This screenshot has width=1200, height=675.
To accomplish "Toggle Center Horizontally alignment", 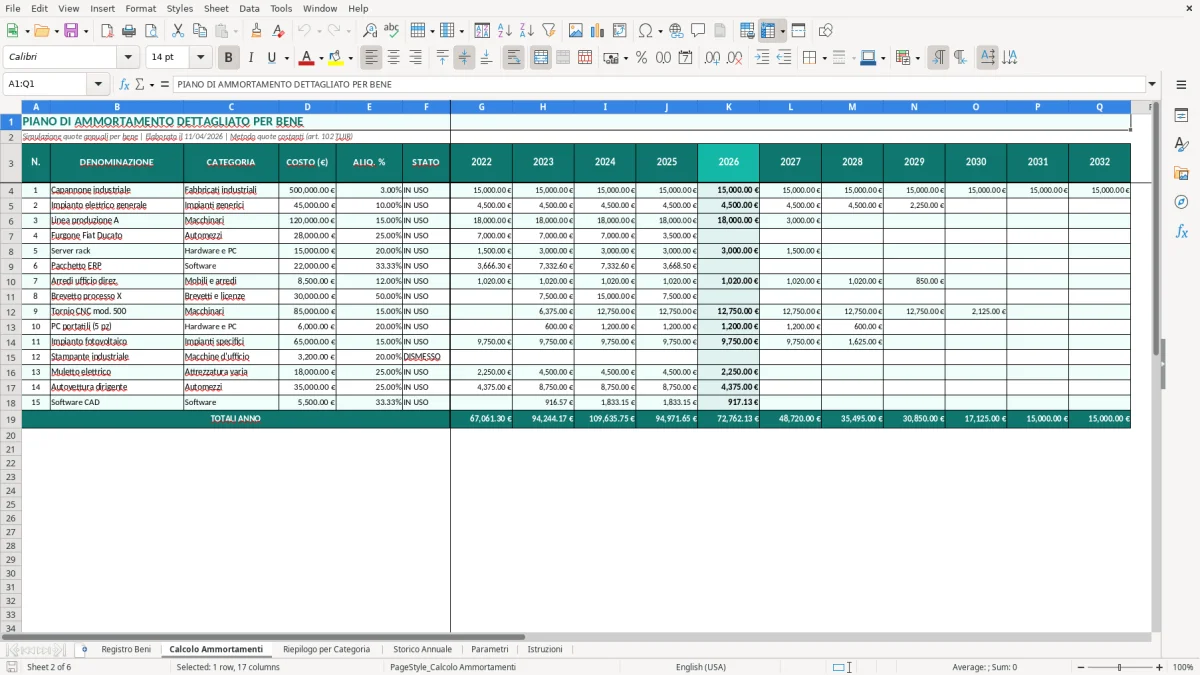I will tap(393, 58).
